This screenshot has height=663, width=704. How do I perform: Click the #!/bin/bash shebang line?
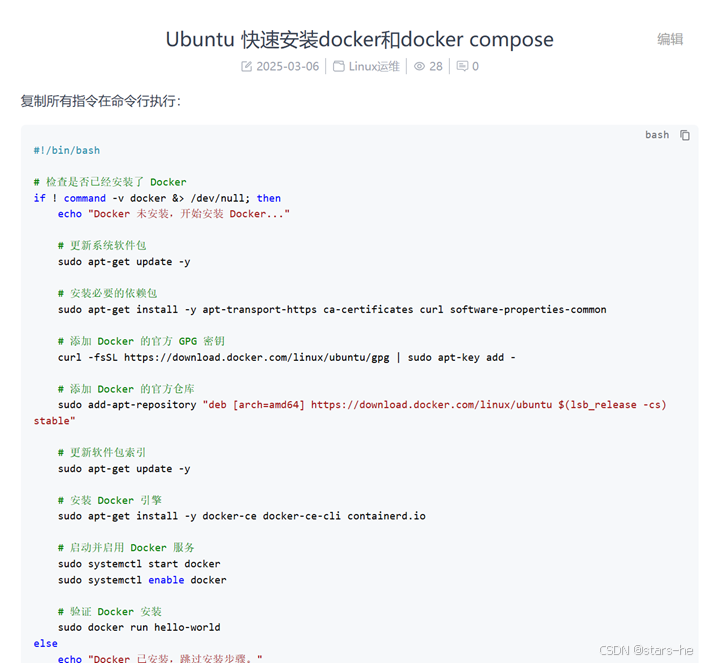tap(67, 150)
